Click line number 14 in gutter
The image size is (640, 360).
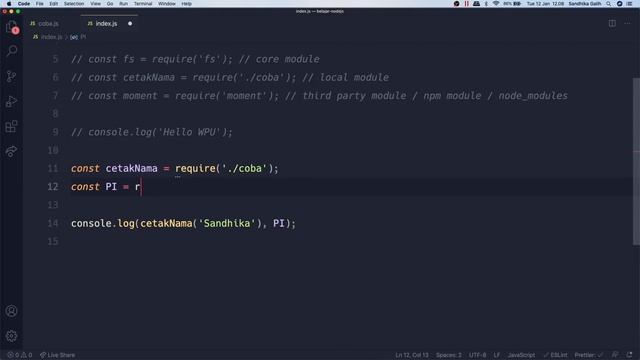click(x=53, y=224)
